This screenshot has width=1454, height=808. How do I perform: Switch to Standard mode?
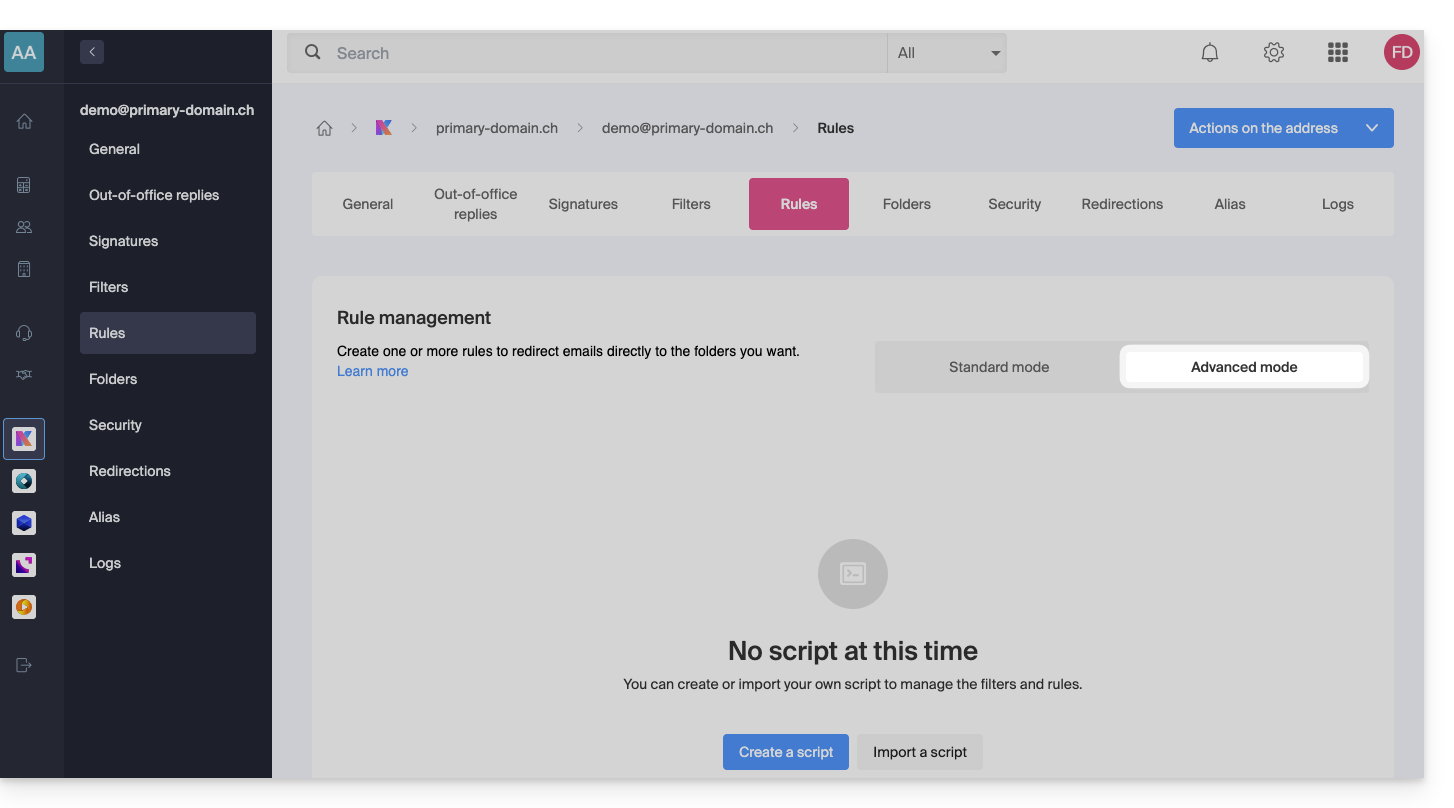tap(998, 367)
